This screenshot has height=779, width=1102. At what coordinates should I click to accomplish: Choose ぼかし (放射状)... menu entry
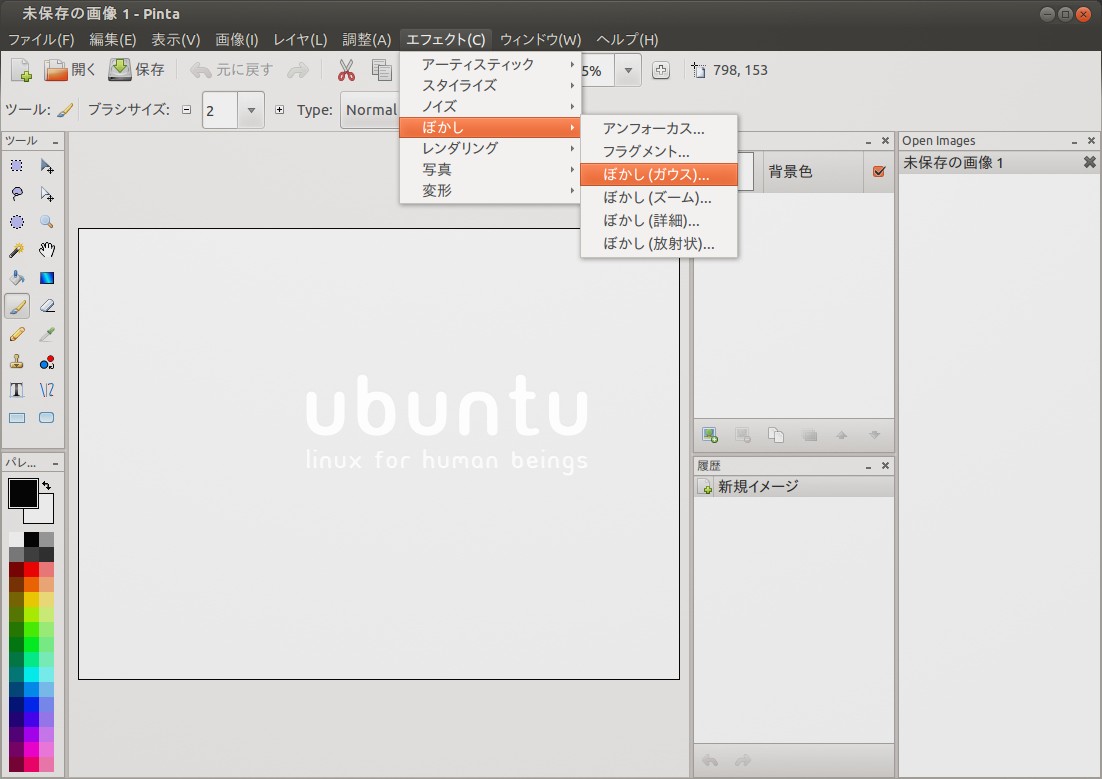pos(659,243)
